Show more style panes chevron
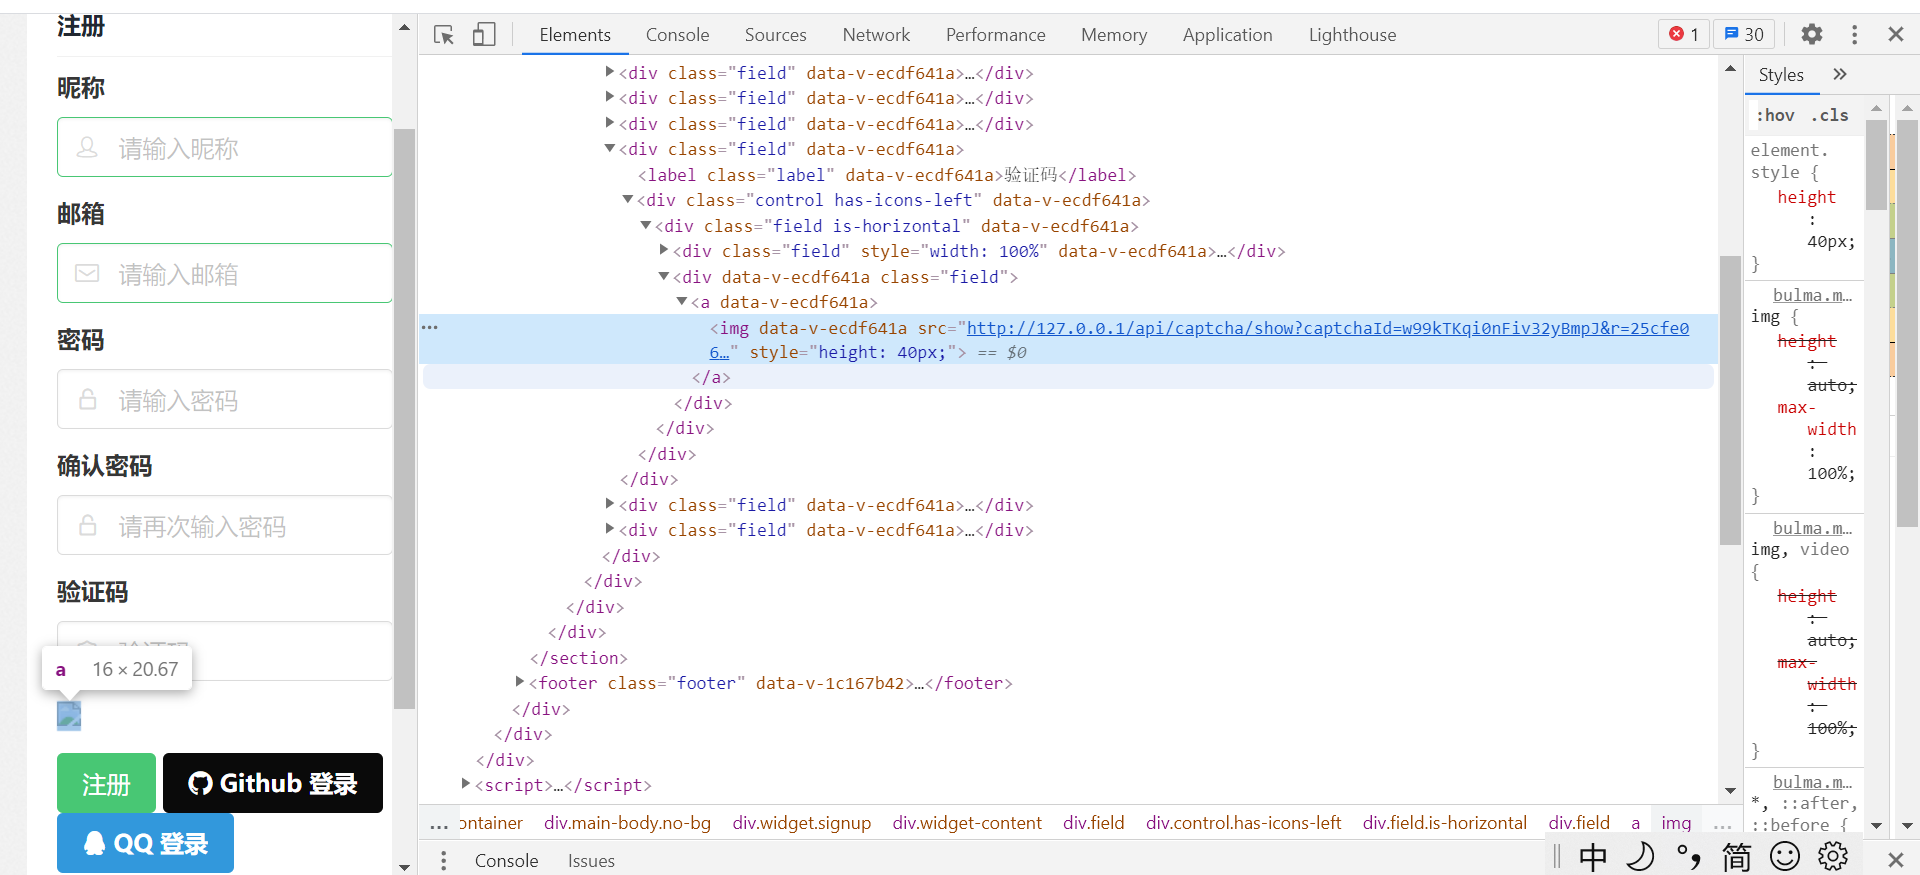The height and width of the screenshot is (875, 1920). pyautogui.click(x=1840, y=75)
